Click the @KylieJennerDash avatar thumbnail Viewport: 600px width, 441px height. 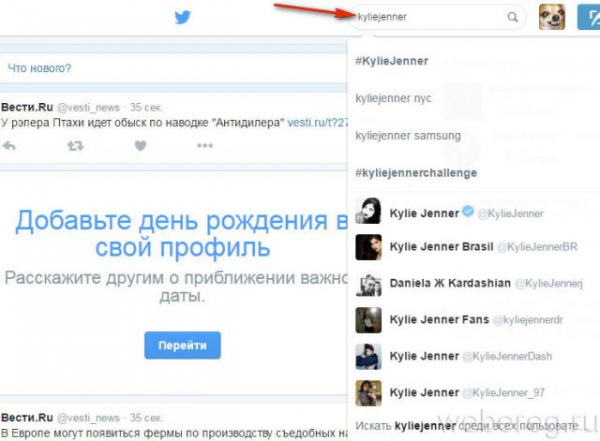point(368,356)
